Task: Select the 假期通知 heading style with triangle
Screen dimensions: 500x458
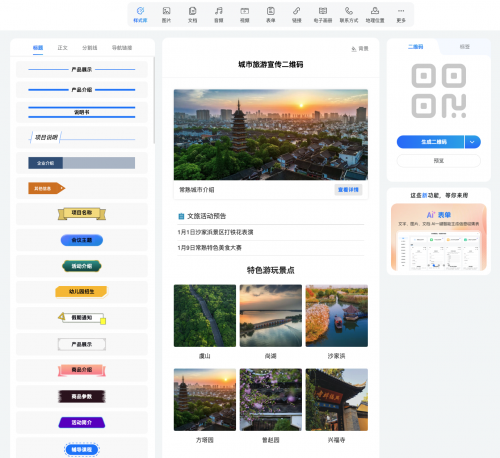Action: click(x=82, y=318)
